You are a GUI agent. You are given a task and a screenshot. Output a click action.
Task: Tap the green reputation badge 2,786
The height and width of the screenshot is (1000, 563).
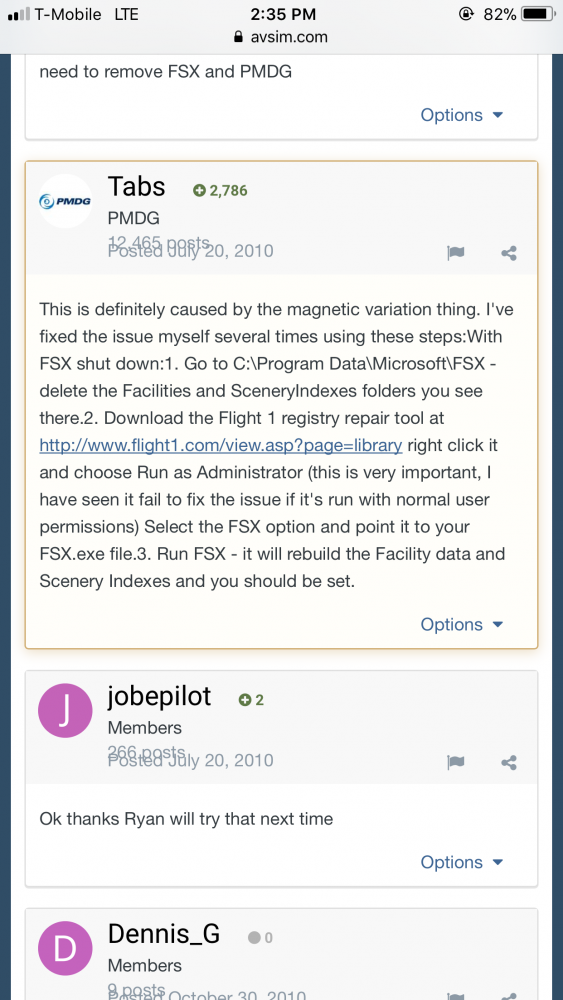tap(220, 190)
